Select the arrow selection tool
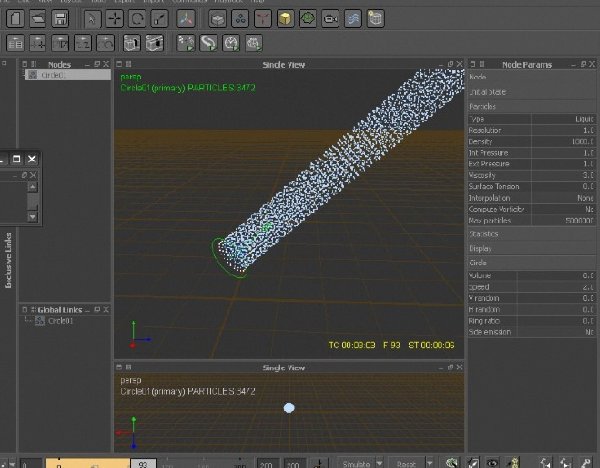This screenshot has width=600, height=468. click(92, 18)
